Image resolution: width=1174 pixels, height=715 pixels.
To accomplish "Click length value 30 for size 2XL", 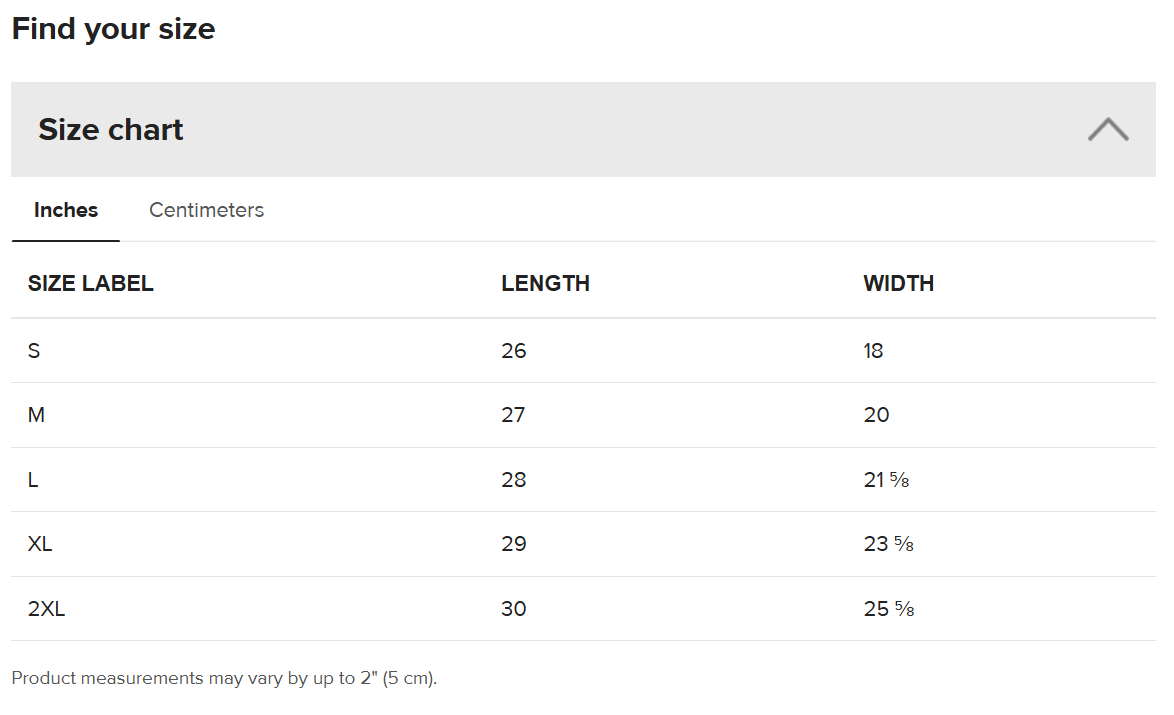I will coord(513,609).
